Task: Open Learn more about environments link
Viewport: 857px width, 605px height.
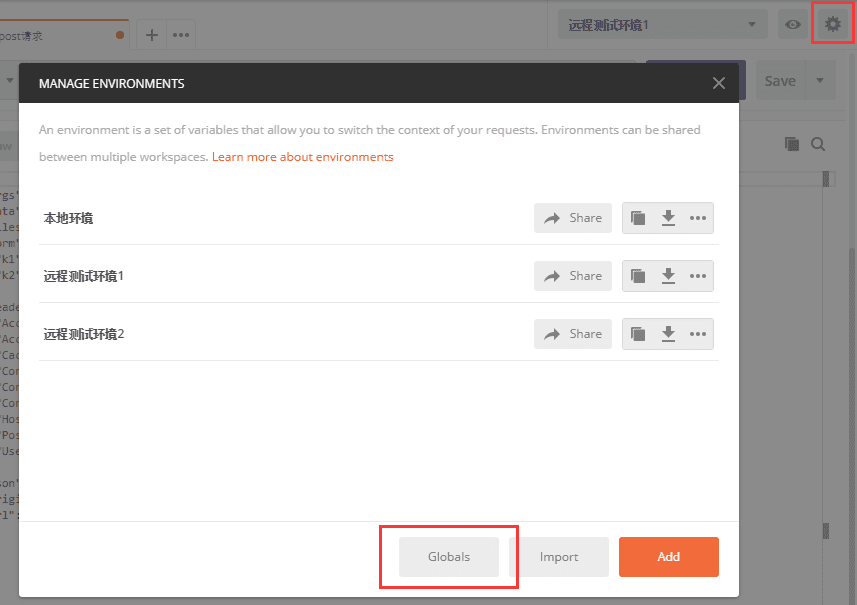Action: click(302, 157)
